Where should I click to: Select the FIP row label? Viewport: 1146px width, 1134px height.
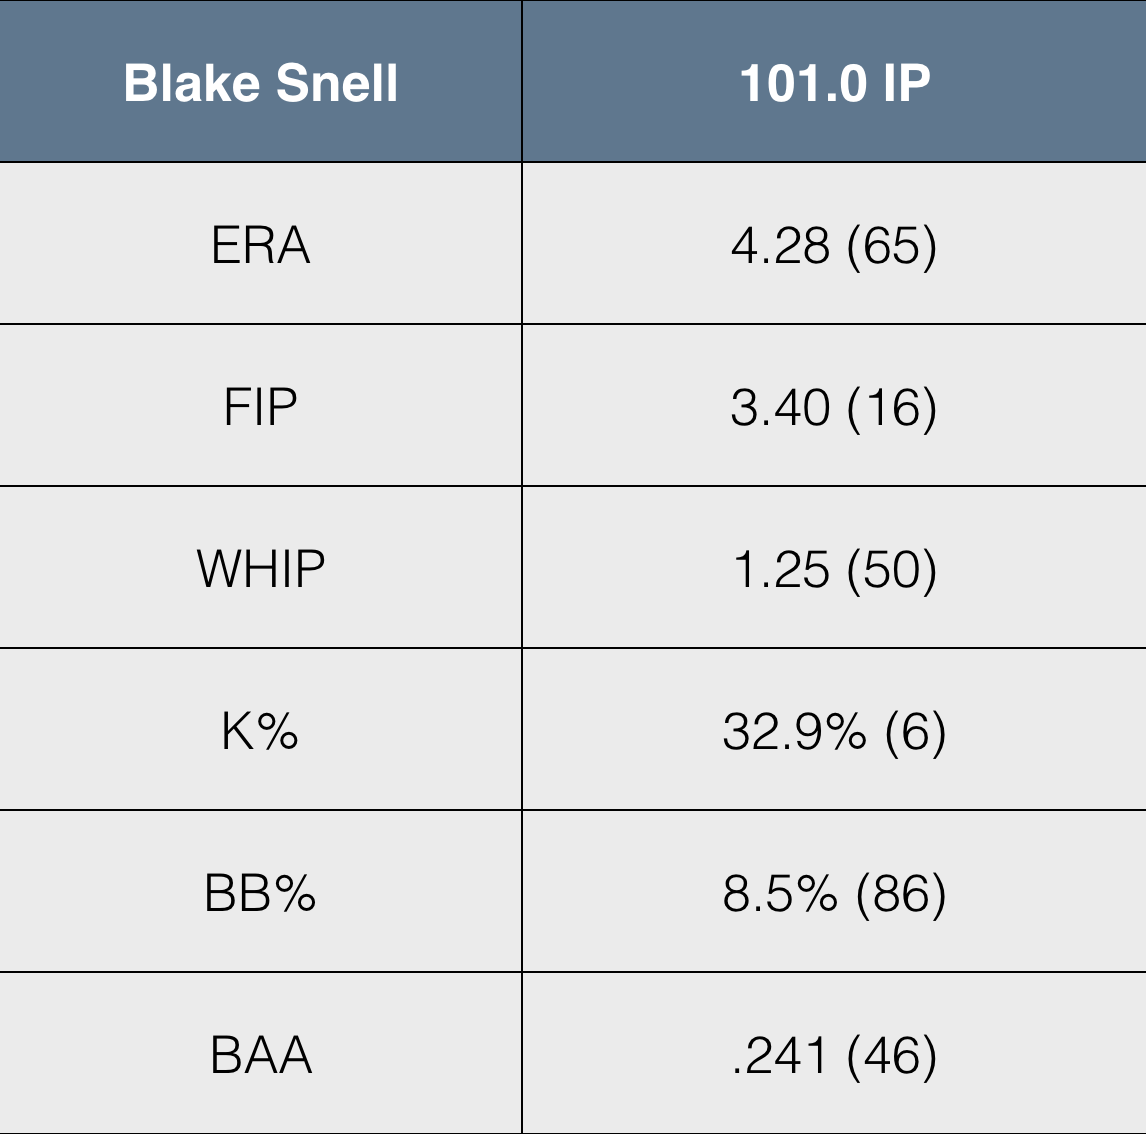(261, 407)
